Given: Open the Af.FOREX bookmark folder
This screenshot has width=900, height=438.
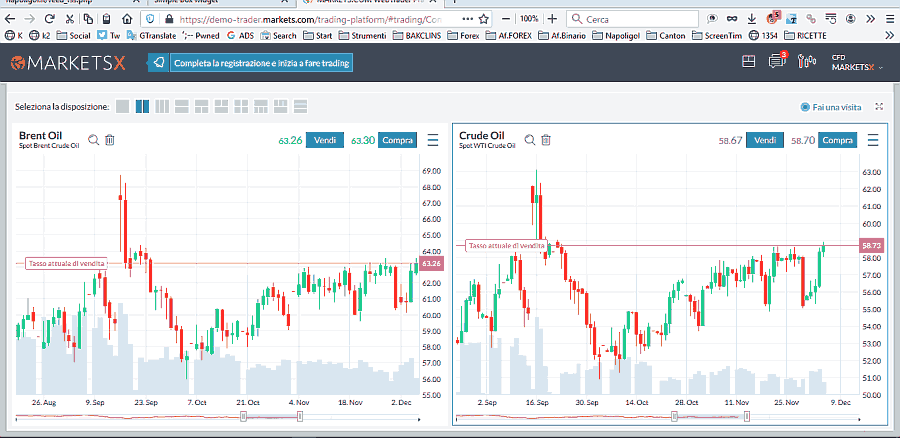Looking at the screenshot, I should (510, 35).
